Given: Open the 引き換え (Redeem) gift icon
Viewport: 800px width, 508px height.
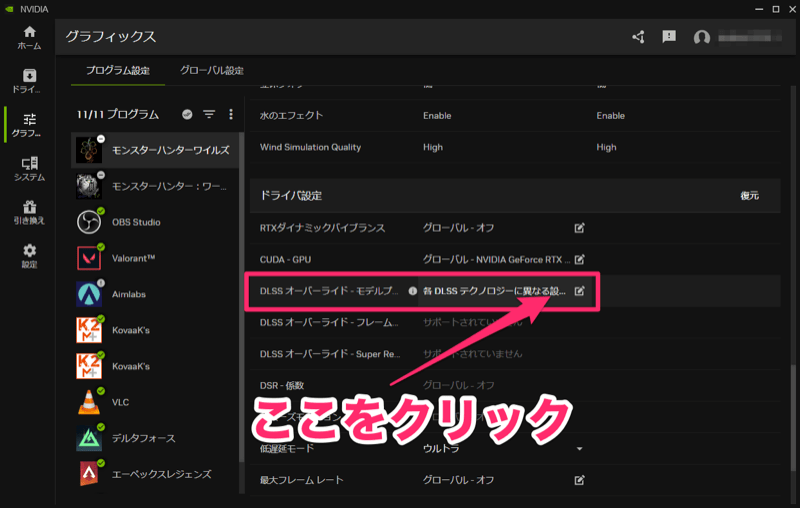Looking at the screenshot, I should [28, 210].
